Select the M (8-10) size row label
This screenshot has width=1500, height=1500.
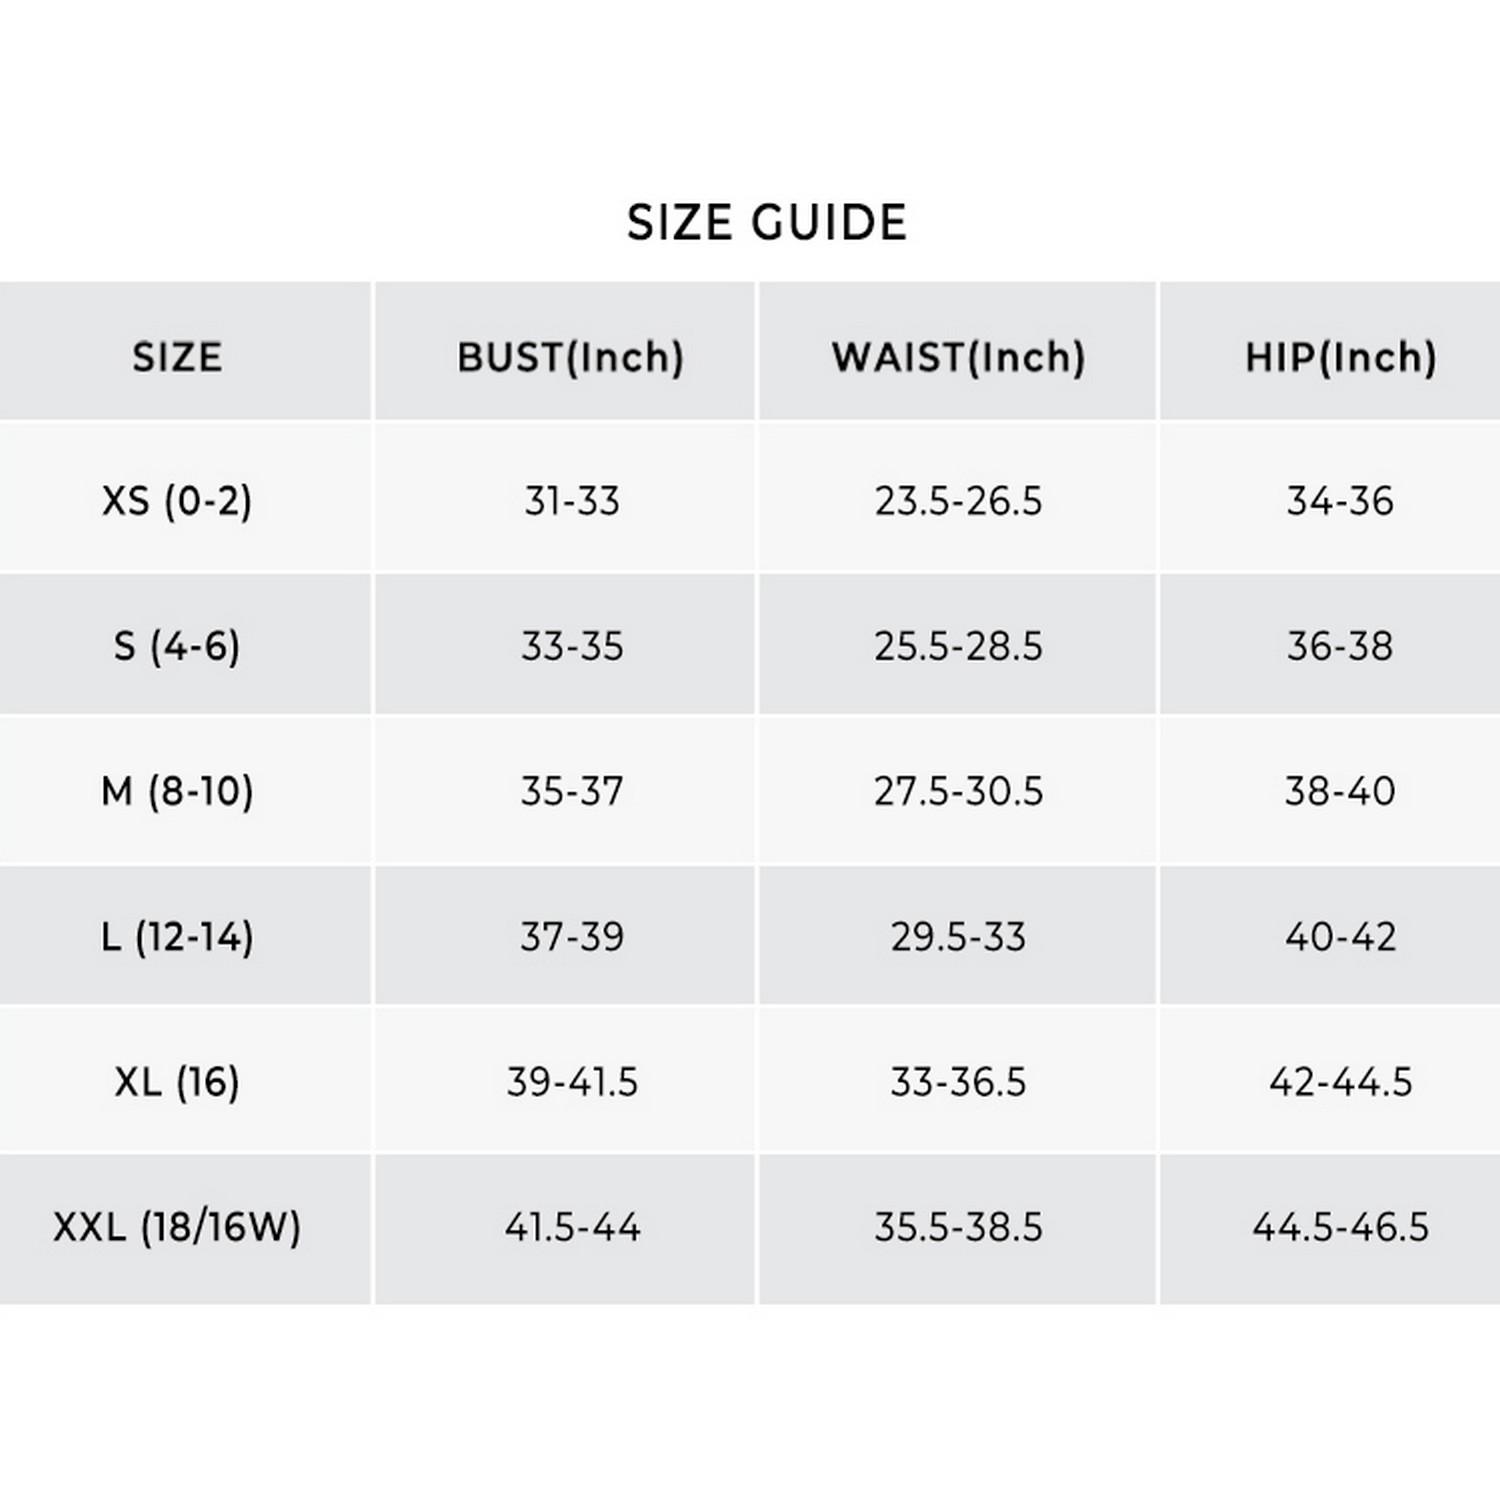coord(177,791)
